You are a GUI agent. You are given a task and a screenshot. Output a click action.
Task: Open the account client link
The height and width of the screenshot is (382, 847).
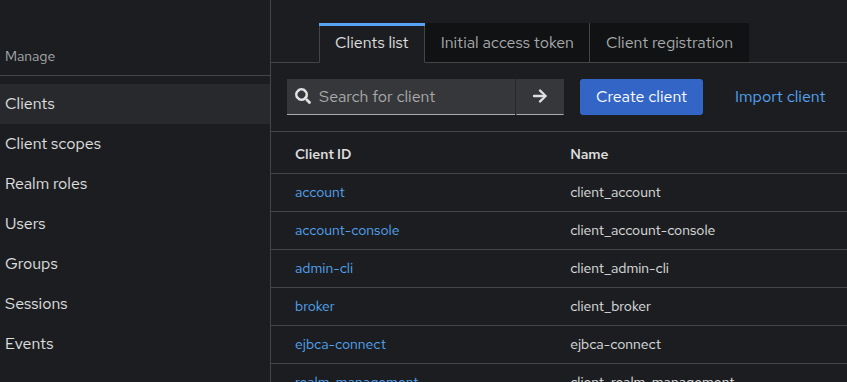[320, 192]
